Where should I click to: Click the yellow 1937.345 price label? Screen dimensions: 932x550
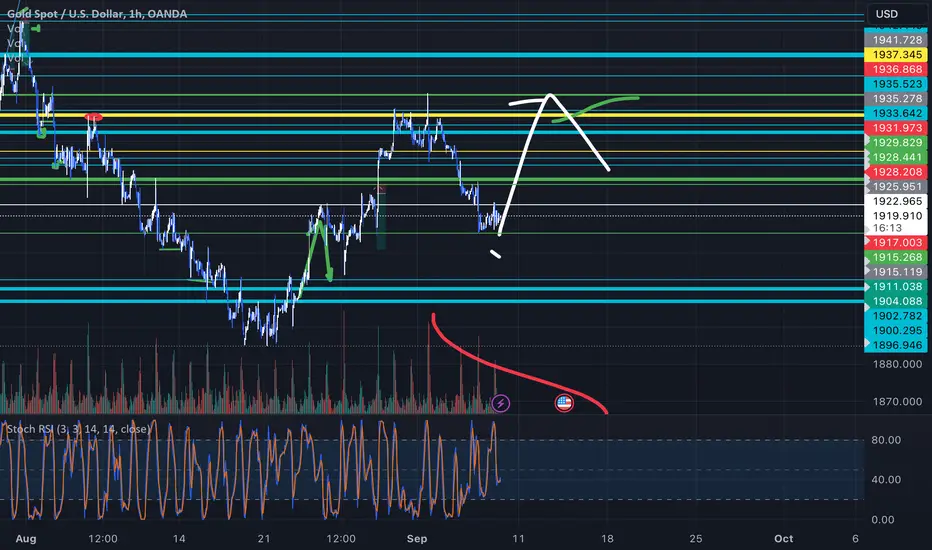click(x=896, y=55)
